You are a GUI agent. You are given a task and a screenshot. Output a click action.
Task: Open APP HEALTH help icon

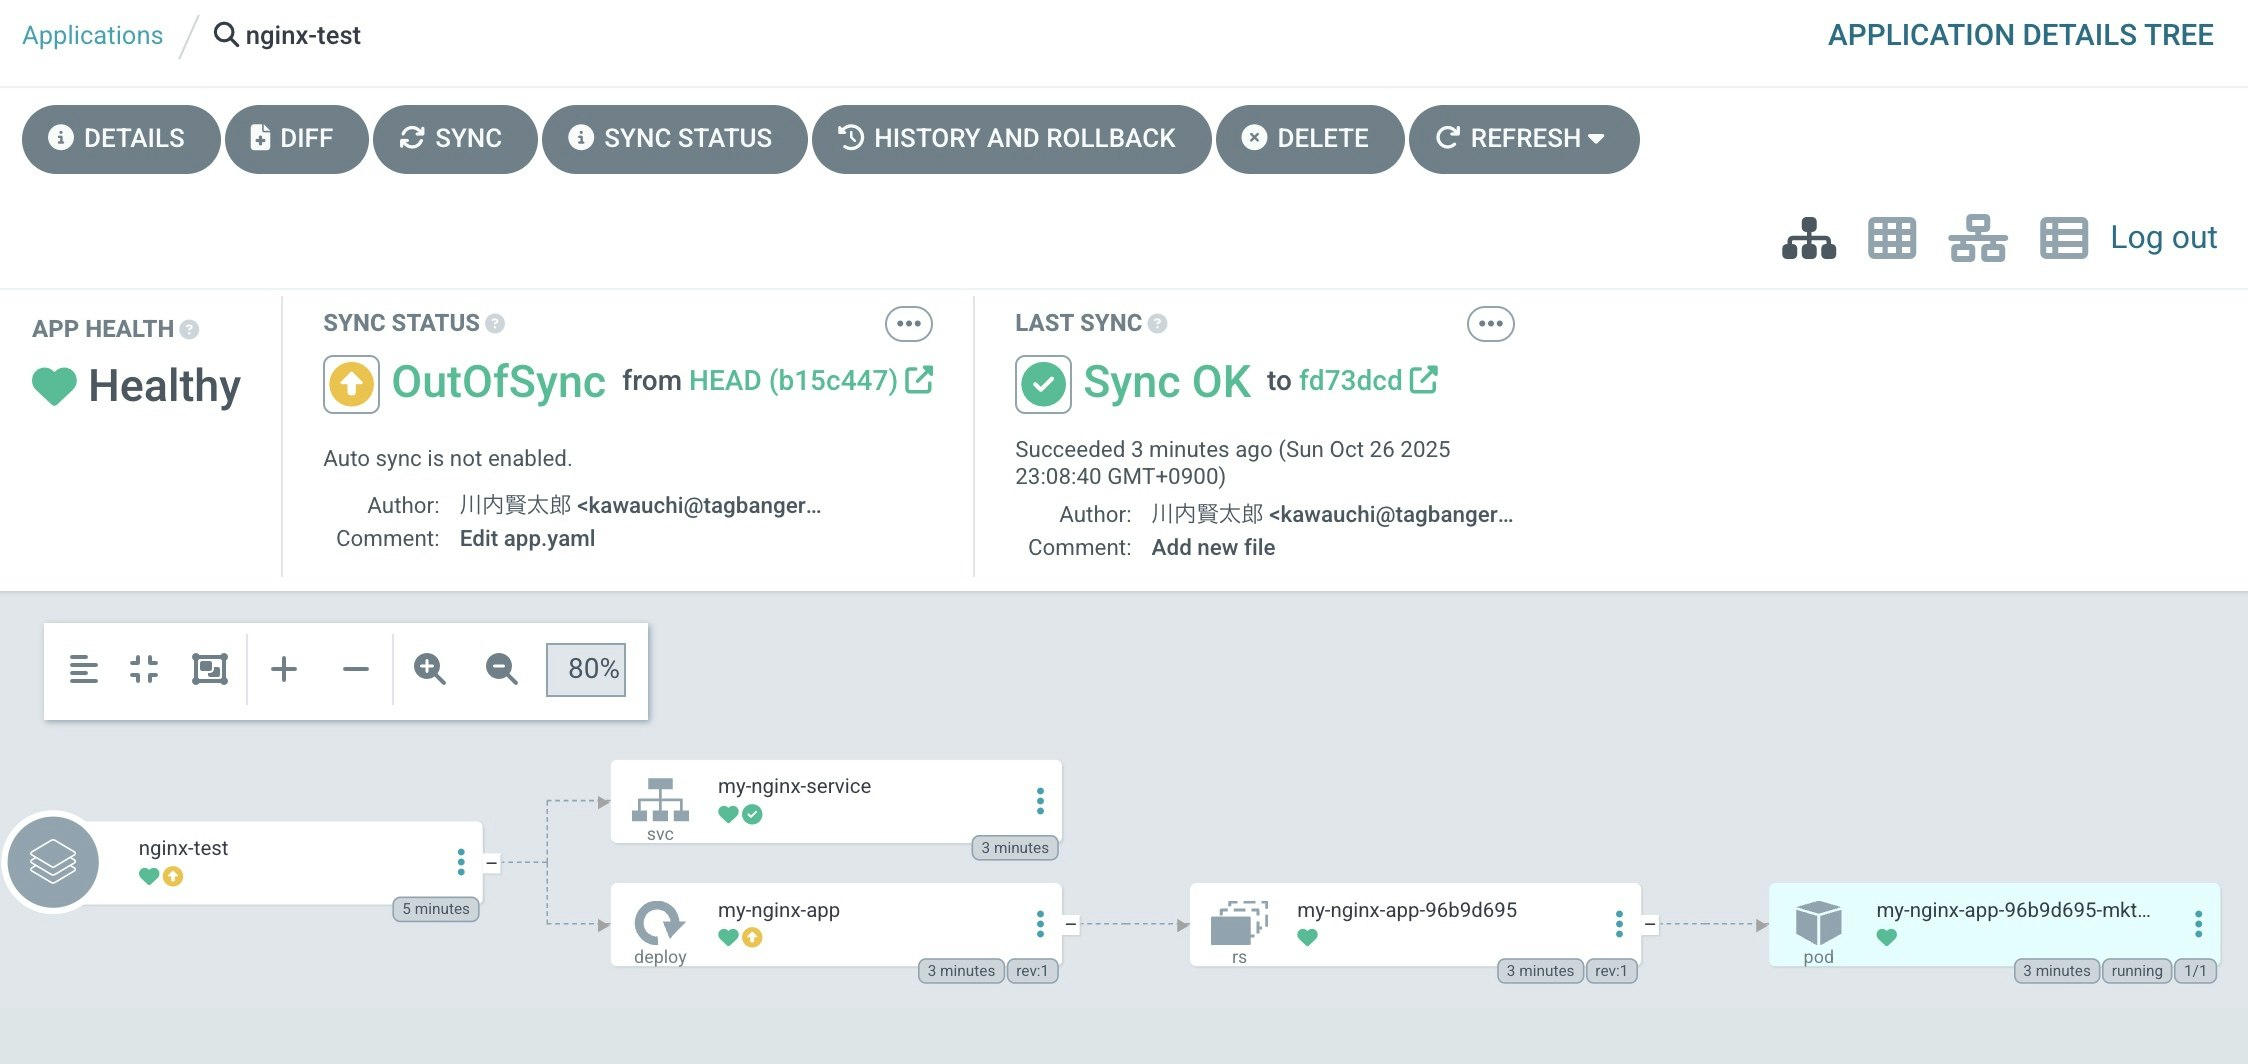click(x=189, y=329)
